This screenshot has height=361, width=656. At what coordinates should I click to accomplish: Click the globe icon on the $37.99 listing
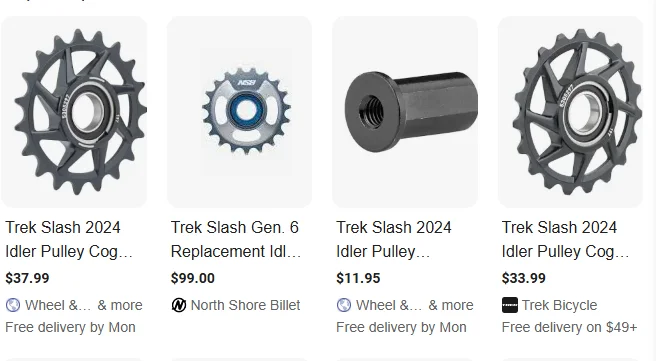coord(13,305)
